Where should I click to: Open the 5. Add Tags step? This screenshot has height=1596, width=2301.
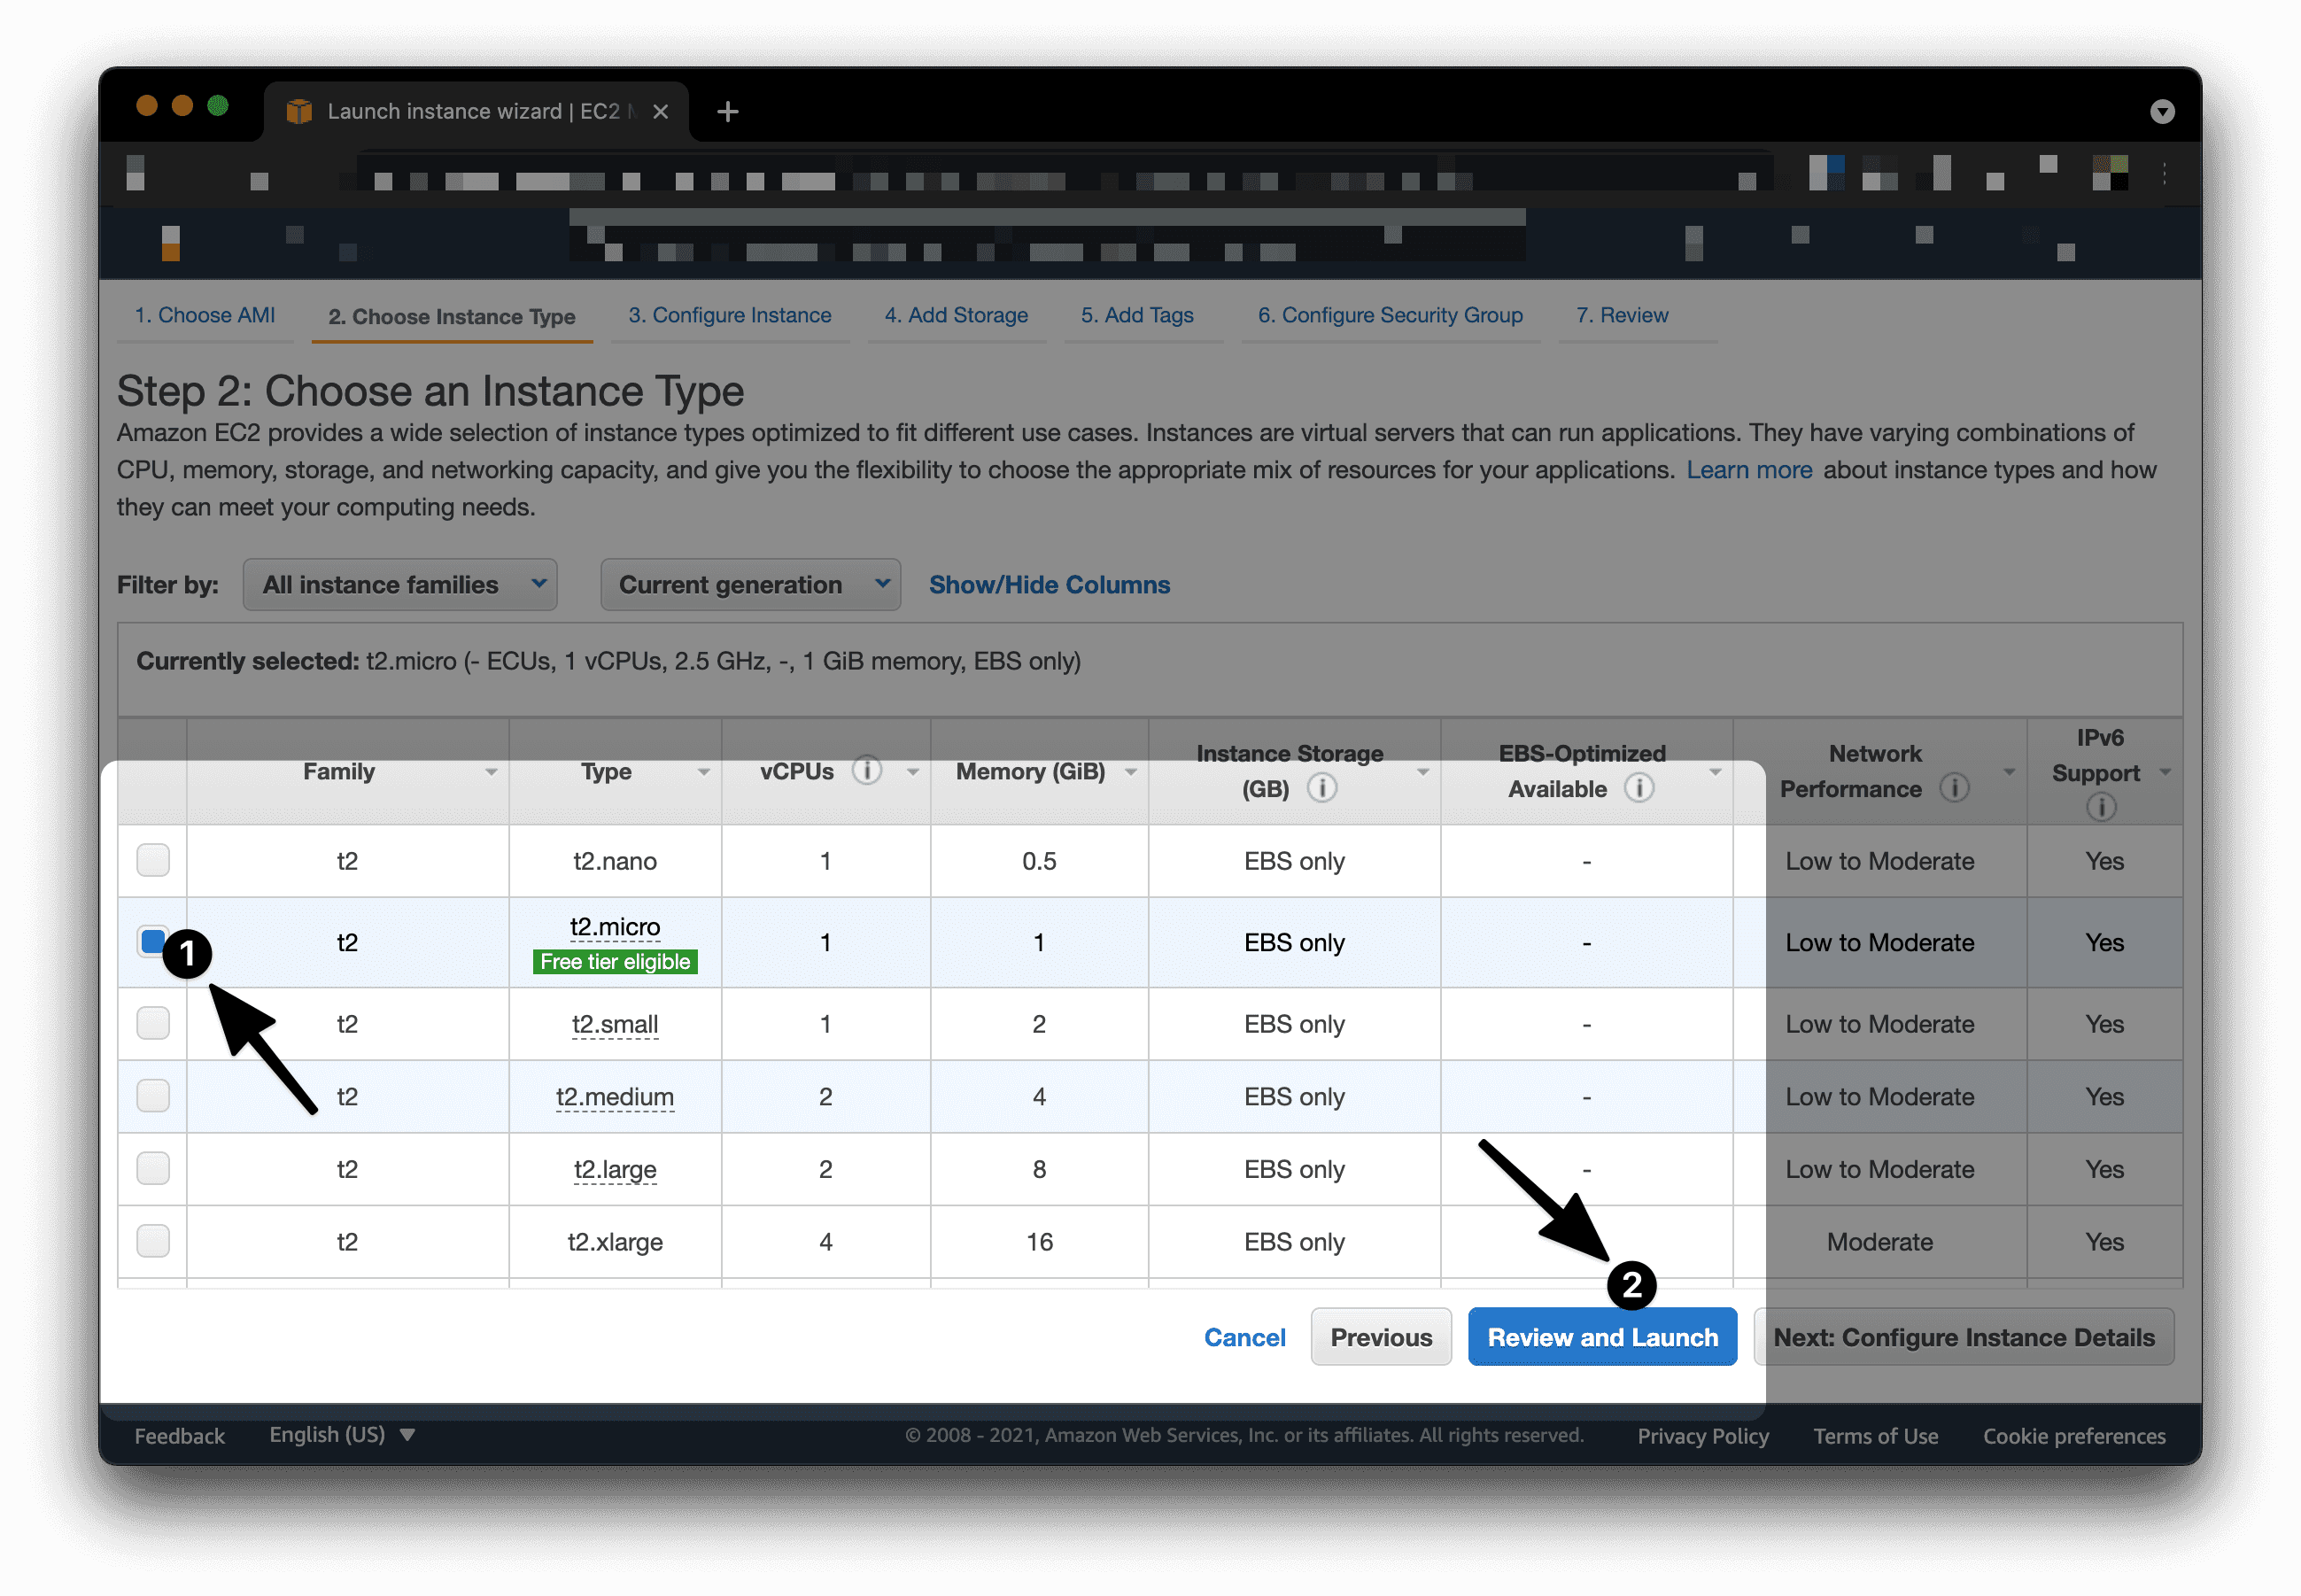click(1137, 315)
